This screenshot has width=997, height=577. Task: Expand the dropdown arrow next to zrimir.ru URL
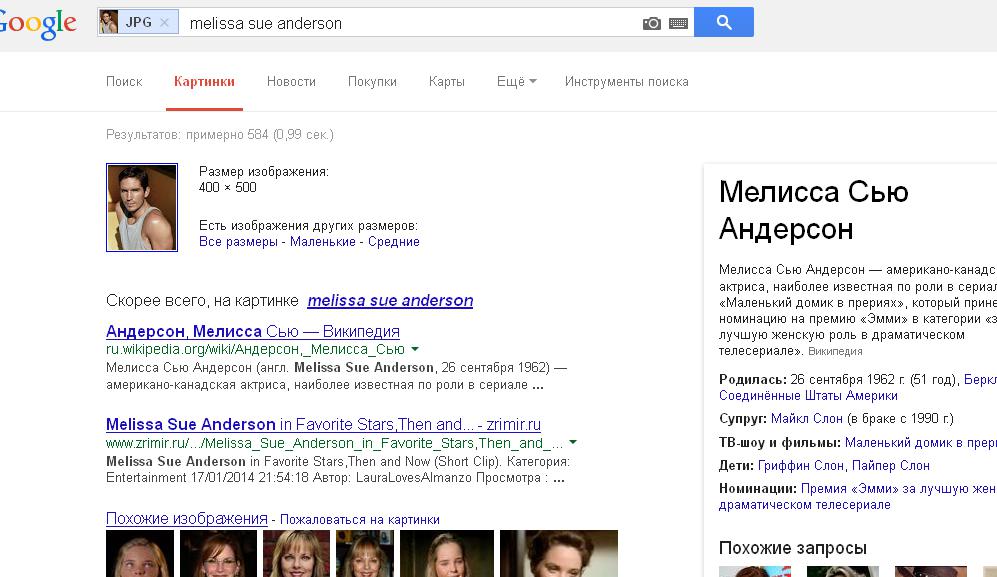click(x=573, y=441)
